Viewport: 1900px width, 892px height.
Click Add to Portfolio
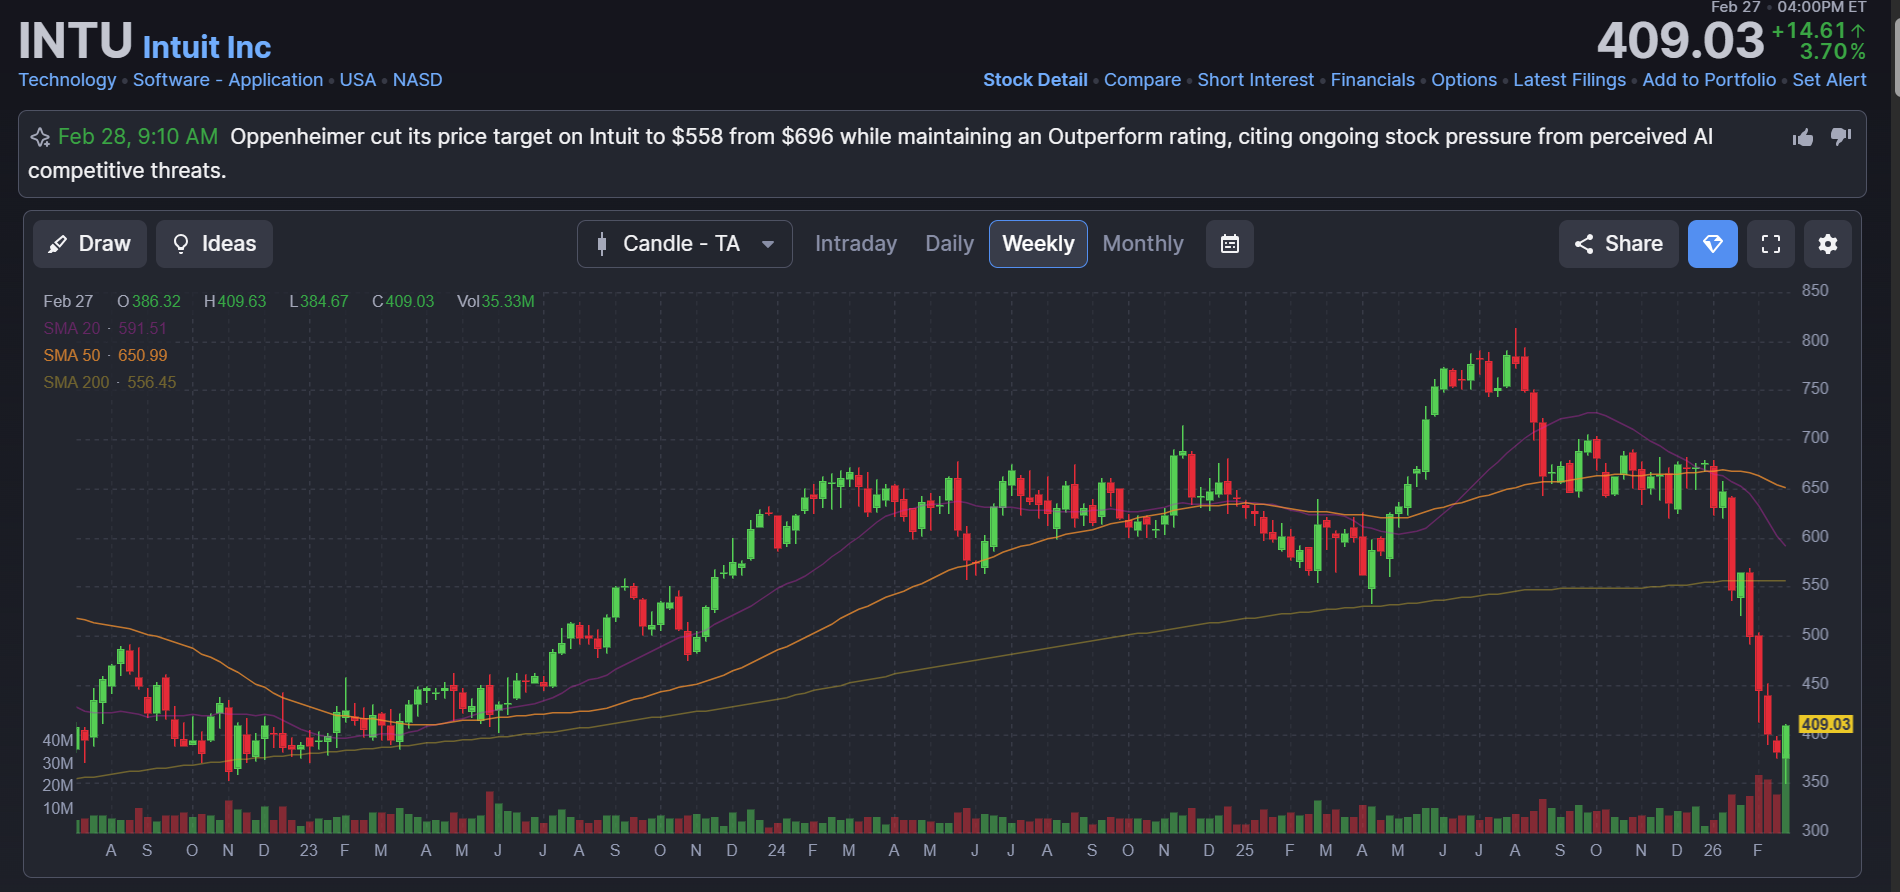[1710, 80]
